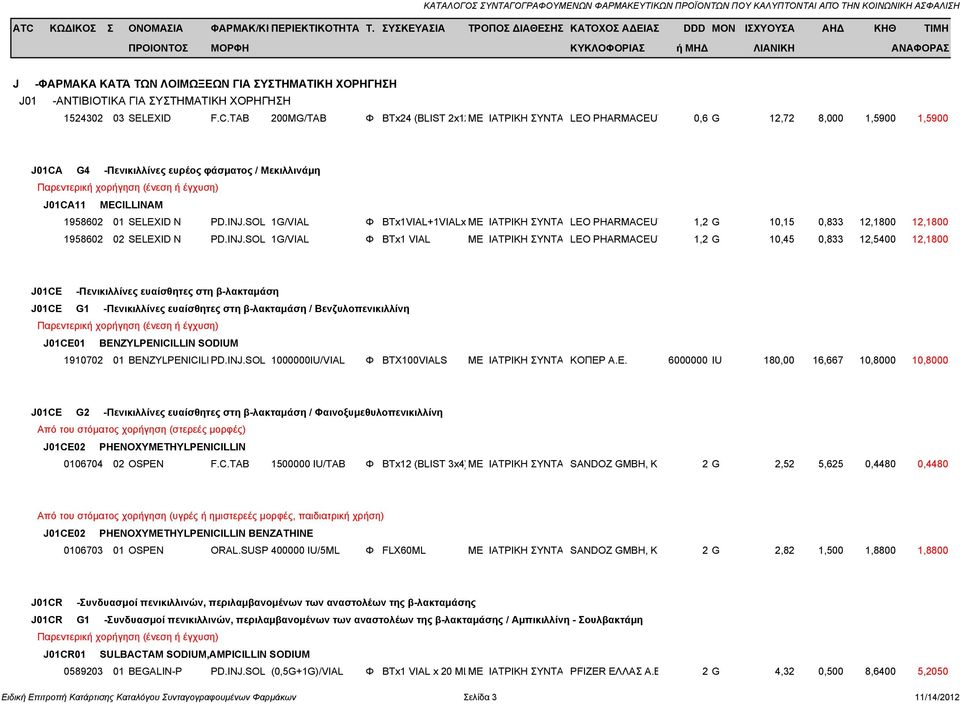Click licence holder ΚΟΠΕΡ Α.Ε.

[x=598, y=361]
